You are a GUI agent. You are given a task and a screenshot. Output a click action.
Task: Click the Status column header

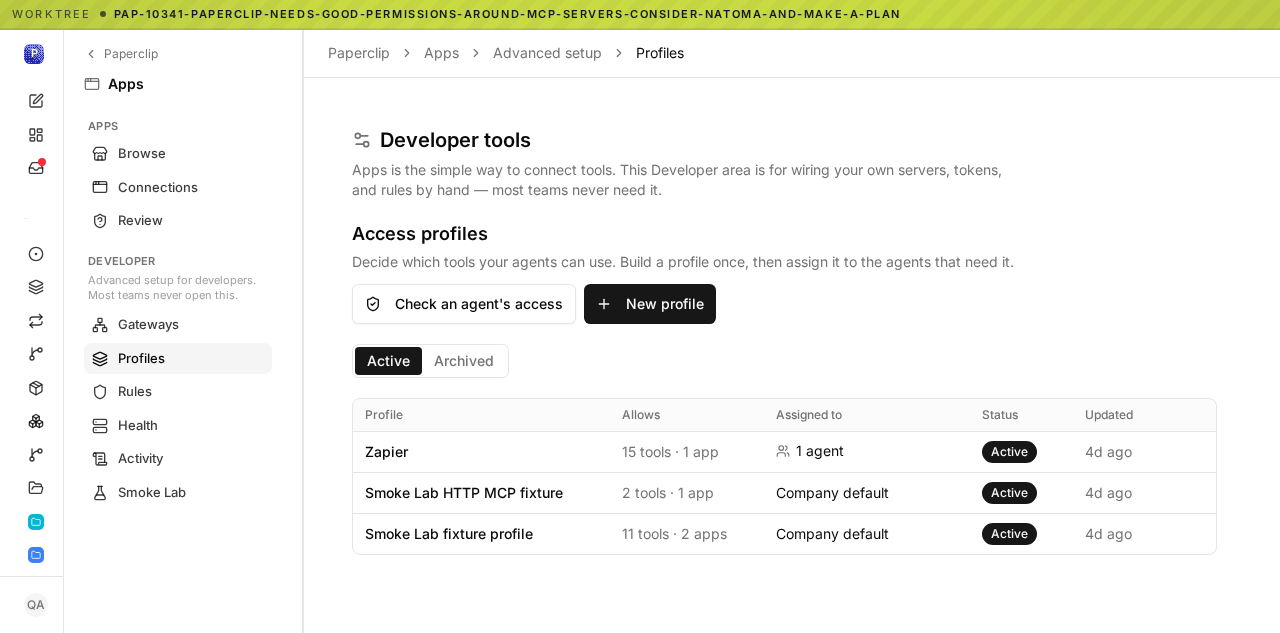click(1000, 415)
